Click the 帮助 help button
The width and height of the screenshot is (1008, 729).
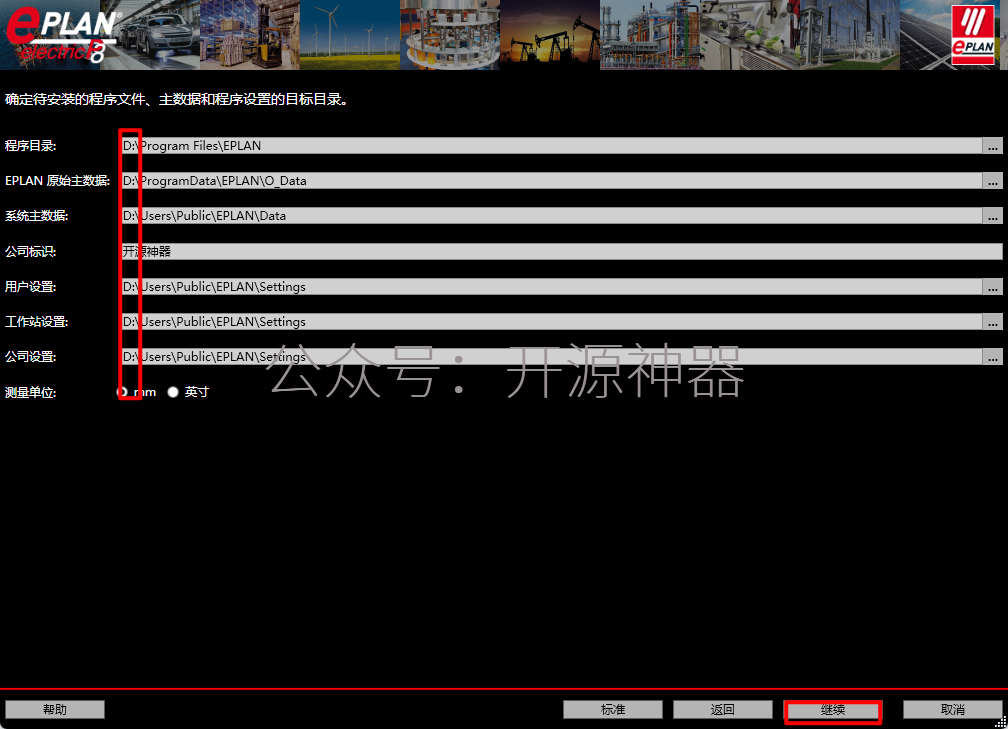[x=55, y=709]
